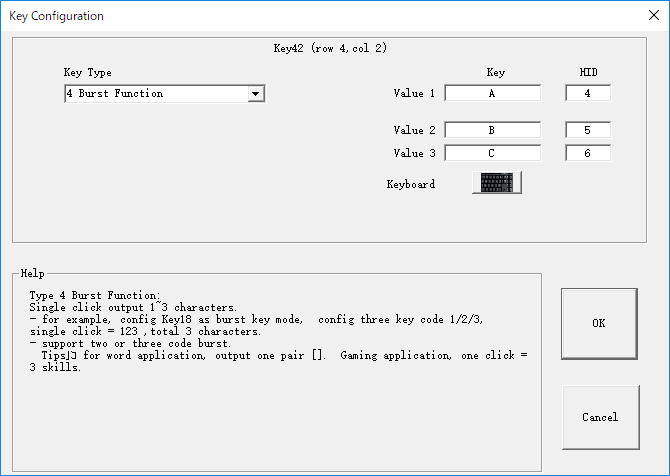Click the 'Value 2' label

click(x=414, y=130)
